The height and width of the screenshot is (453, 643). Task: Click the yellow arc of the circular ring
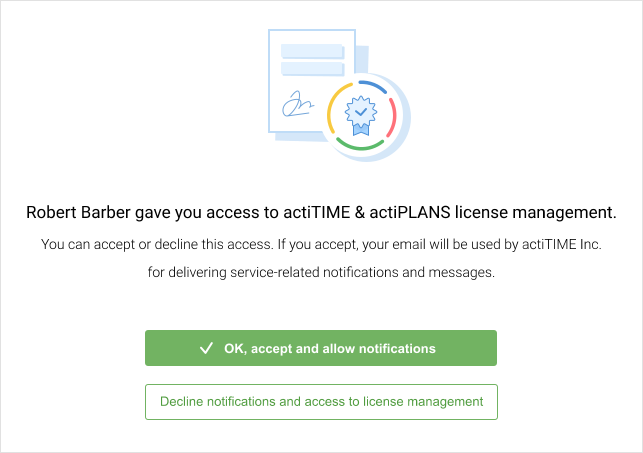[x=331, y=106]
